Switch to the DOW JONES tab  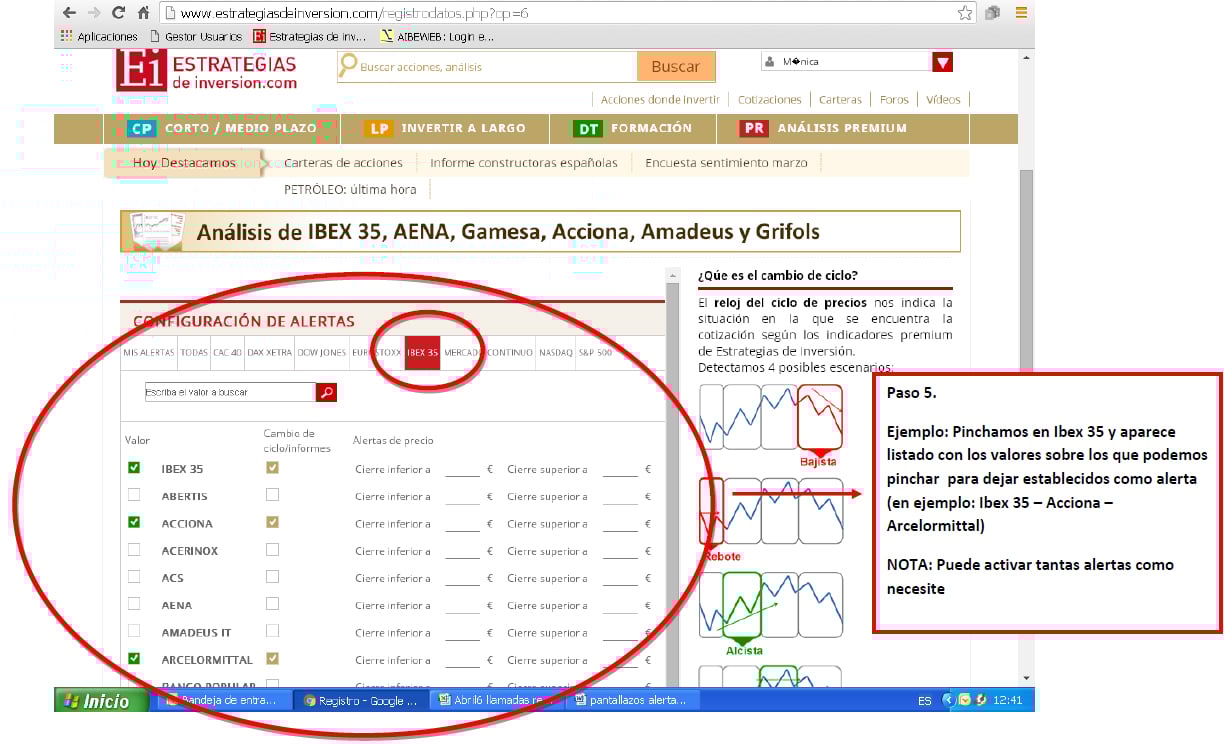pos(321,353)
